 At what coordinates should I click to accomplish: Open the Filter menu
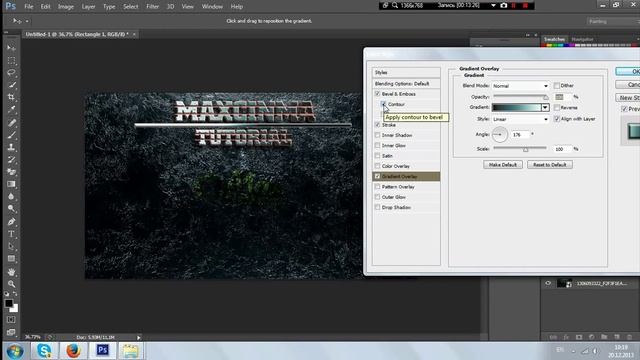[153, 7]
